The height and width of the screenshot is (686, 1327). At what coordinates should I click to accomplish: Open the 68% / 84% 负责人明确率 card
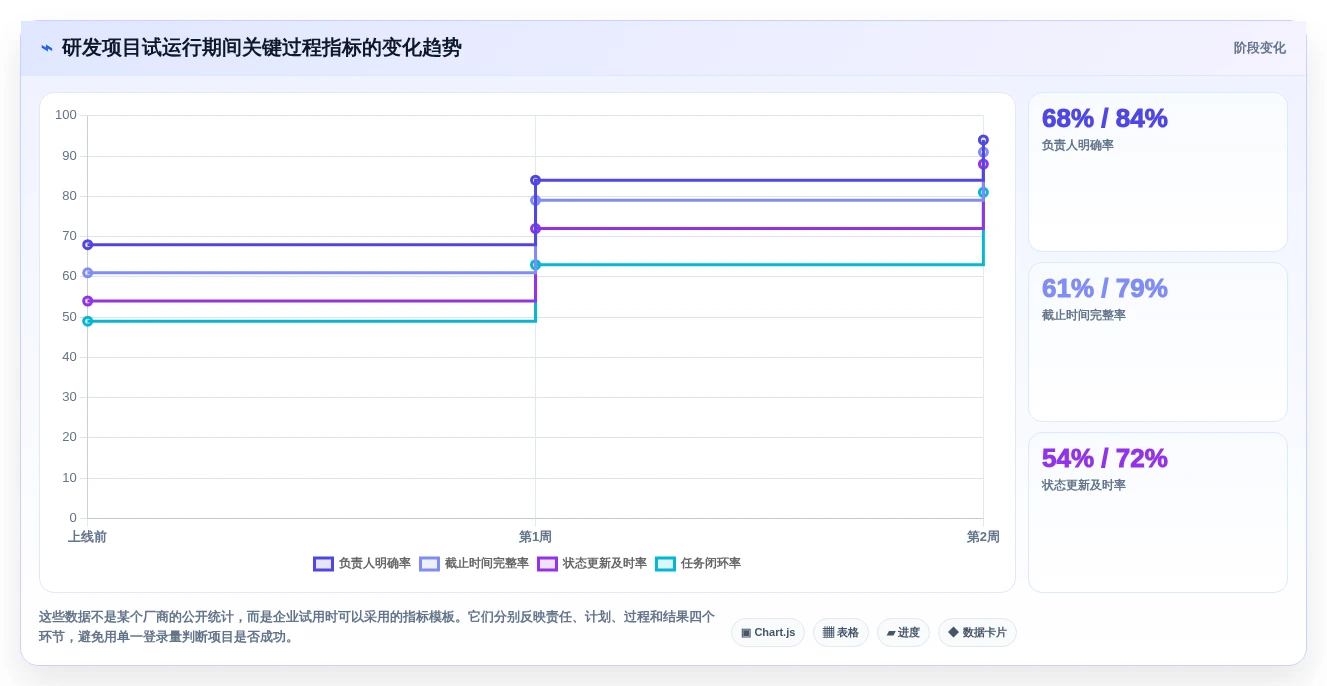coord(1158,172)
